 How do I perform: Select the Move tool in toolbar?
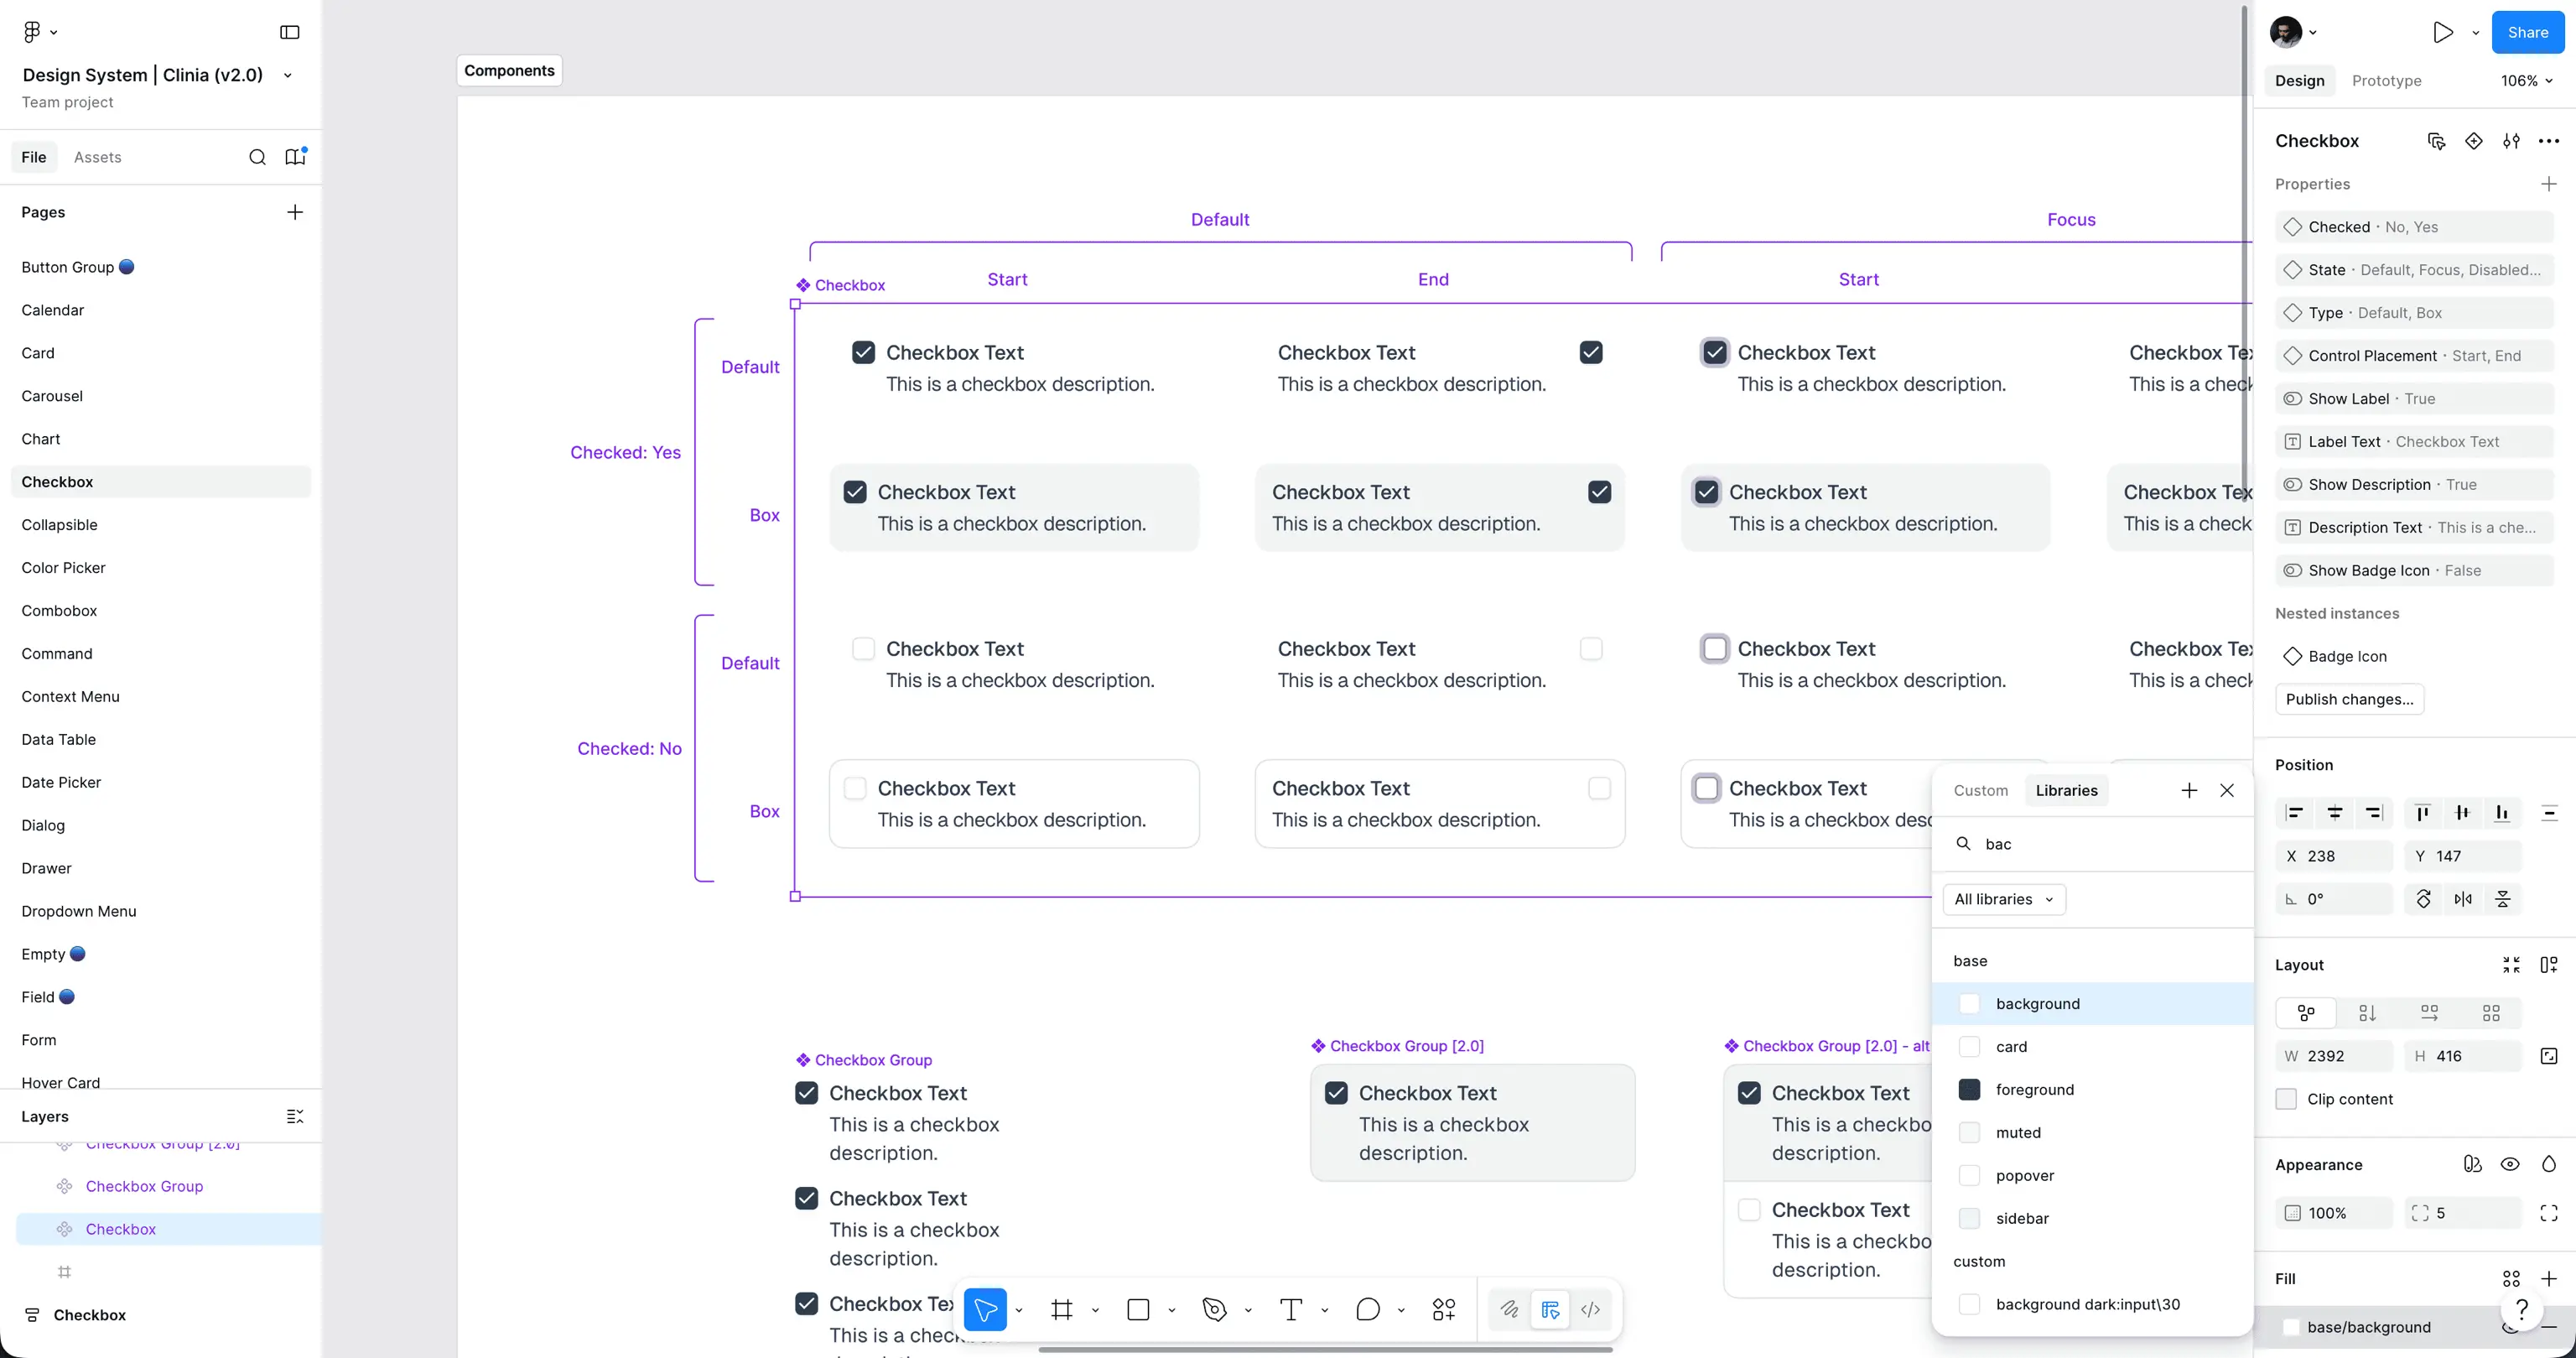pos(985,1310)
